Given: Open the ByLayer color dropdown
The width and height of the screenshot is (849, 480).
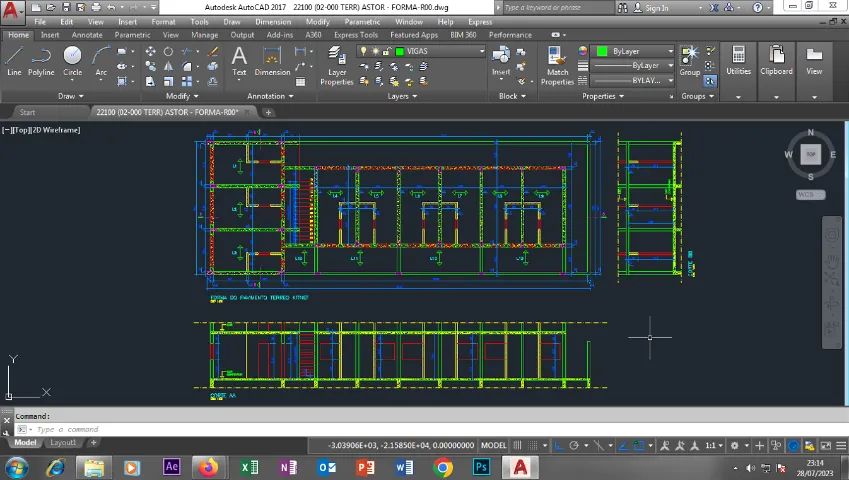Looking at the screenshot, I should (670, 51).
